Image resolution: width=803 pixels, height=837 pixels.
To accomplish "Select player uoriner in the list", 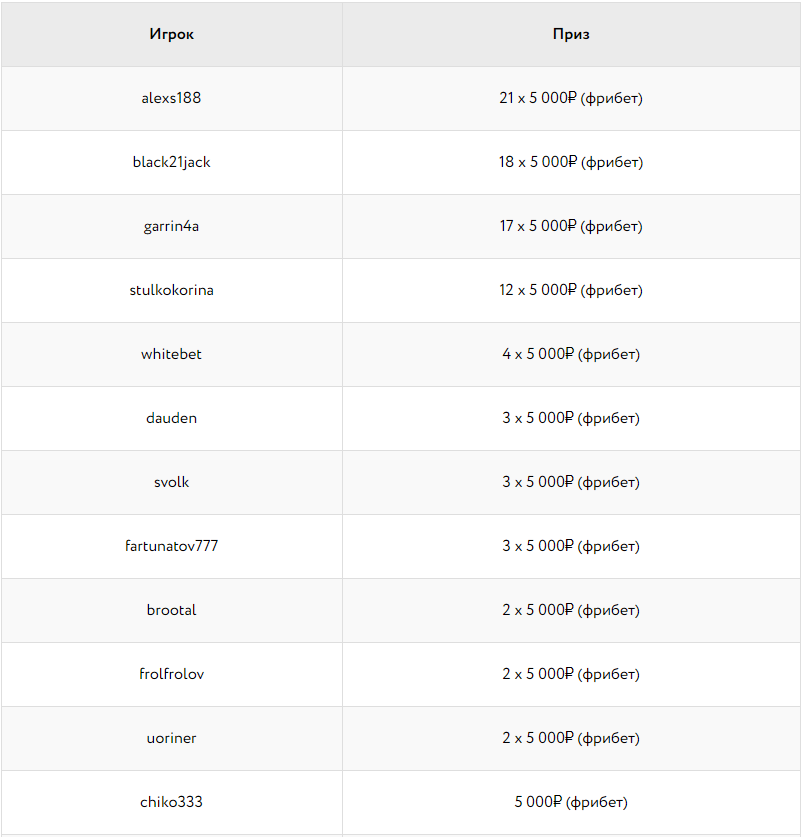I will pyautogui.click(x=171, y=738).
